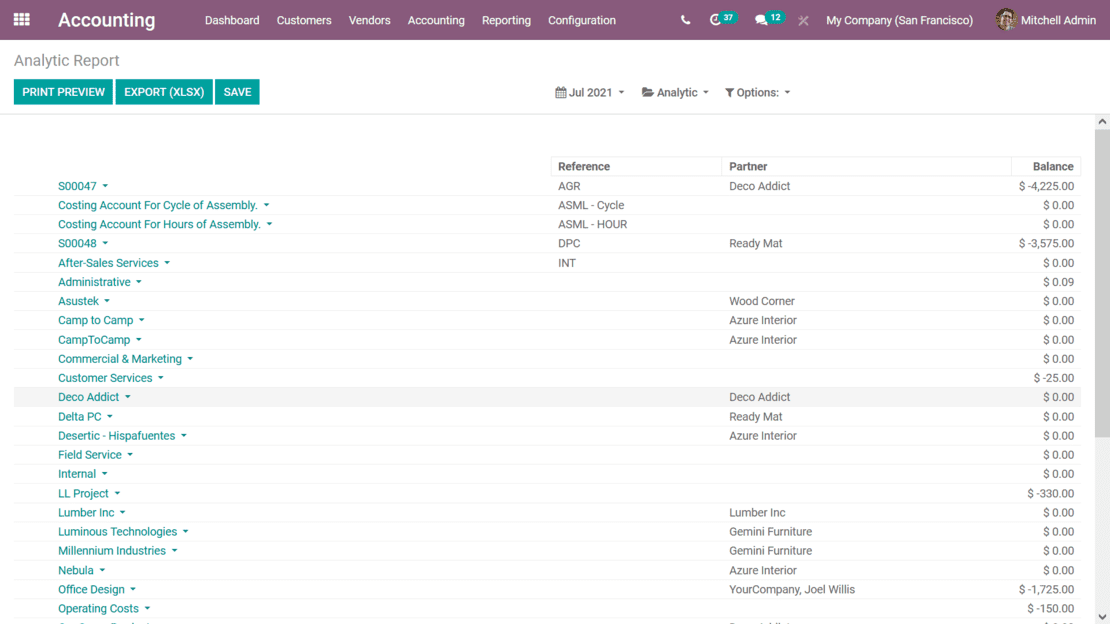Open the Reporting menu
The image size is (1110, 624).
[x=506, y=20]
